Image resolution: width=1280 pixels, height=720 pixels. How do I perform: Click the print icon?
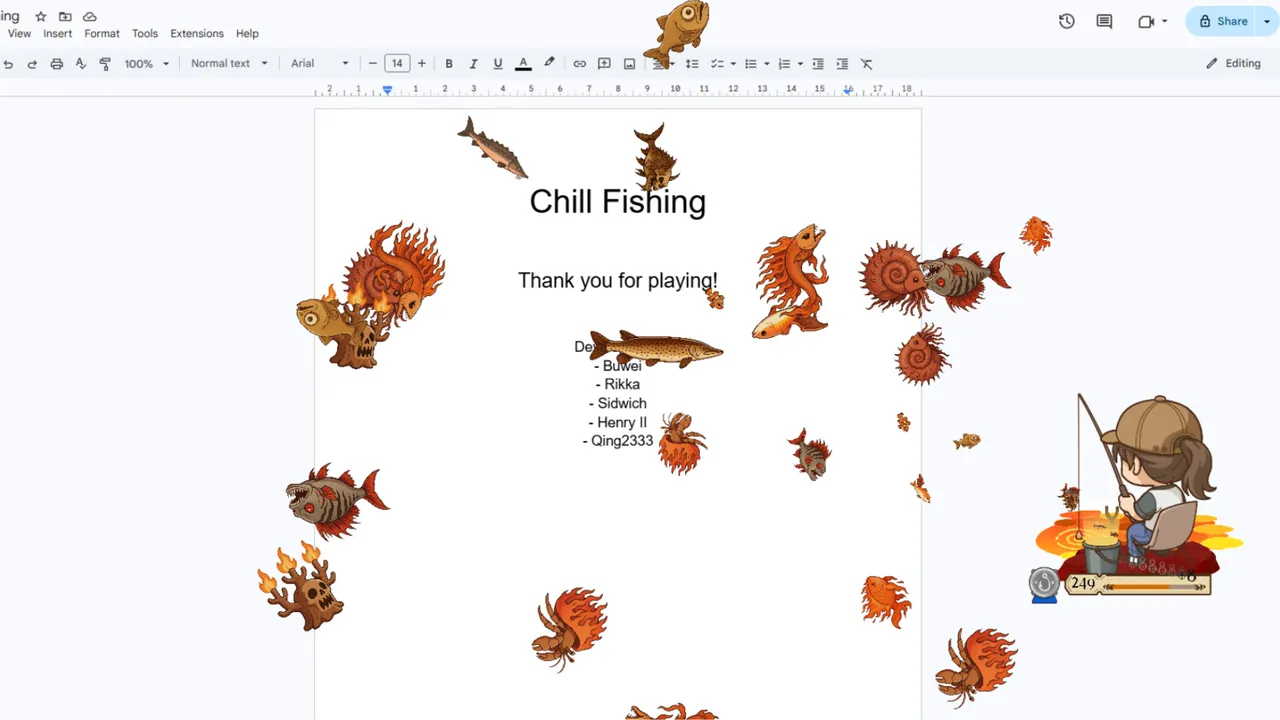(56, 63)
